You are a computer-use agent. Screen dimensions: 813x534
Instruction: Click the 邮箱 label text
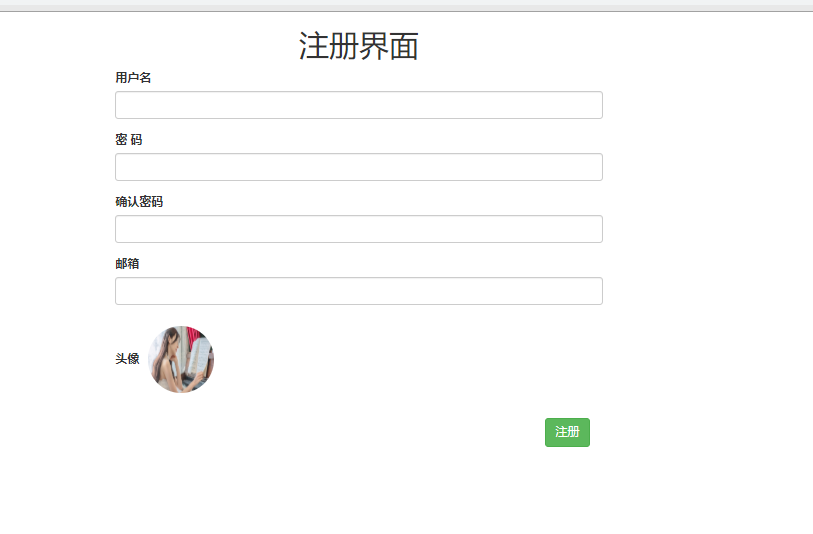tap(127, 264)
